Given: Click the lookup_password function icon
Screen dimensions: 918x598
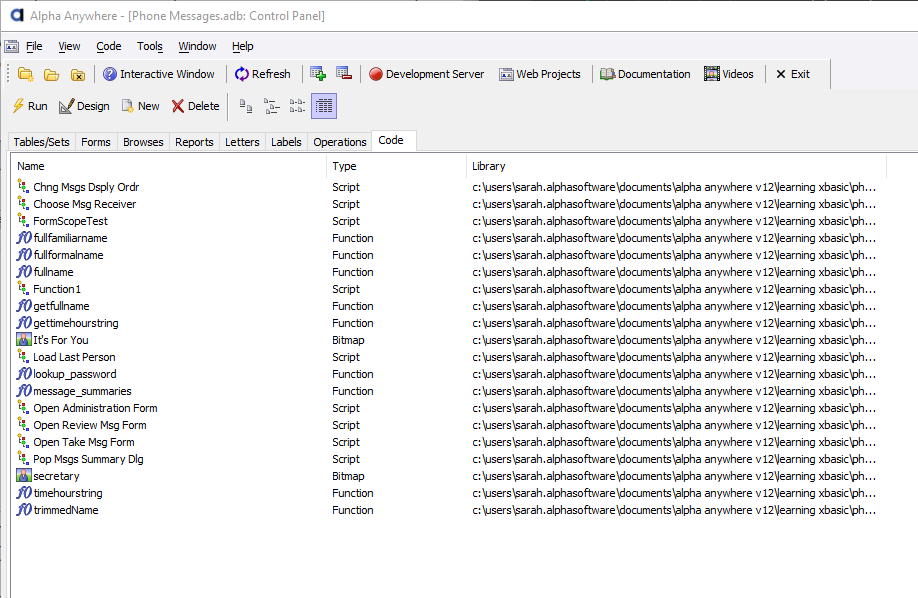Looking at the screenshot, I should tap(24, 374).
